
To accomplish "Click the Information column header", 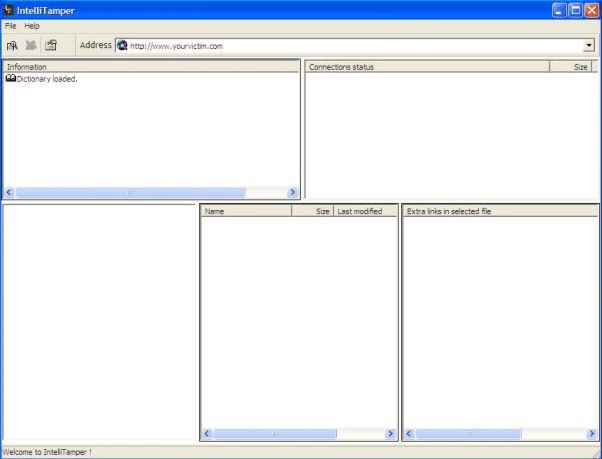I will tap(151, 67).
